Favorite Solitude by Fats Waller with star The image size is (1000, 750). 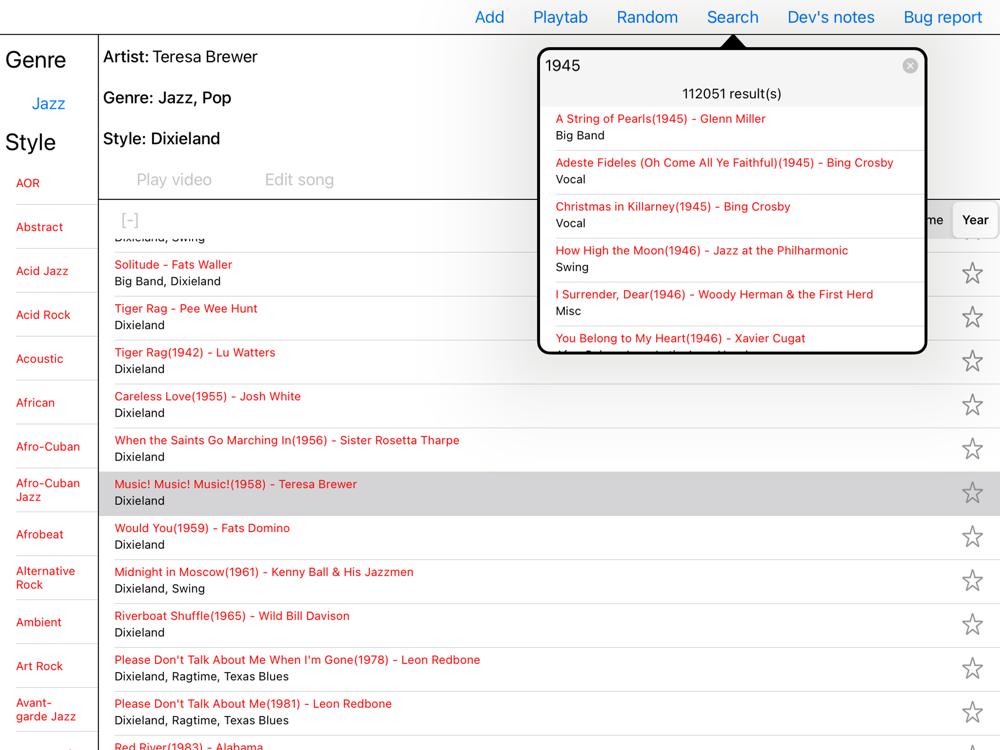[x=972, y=274]
